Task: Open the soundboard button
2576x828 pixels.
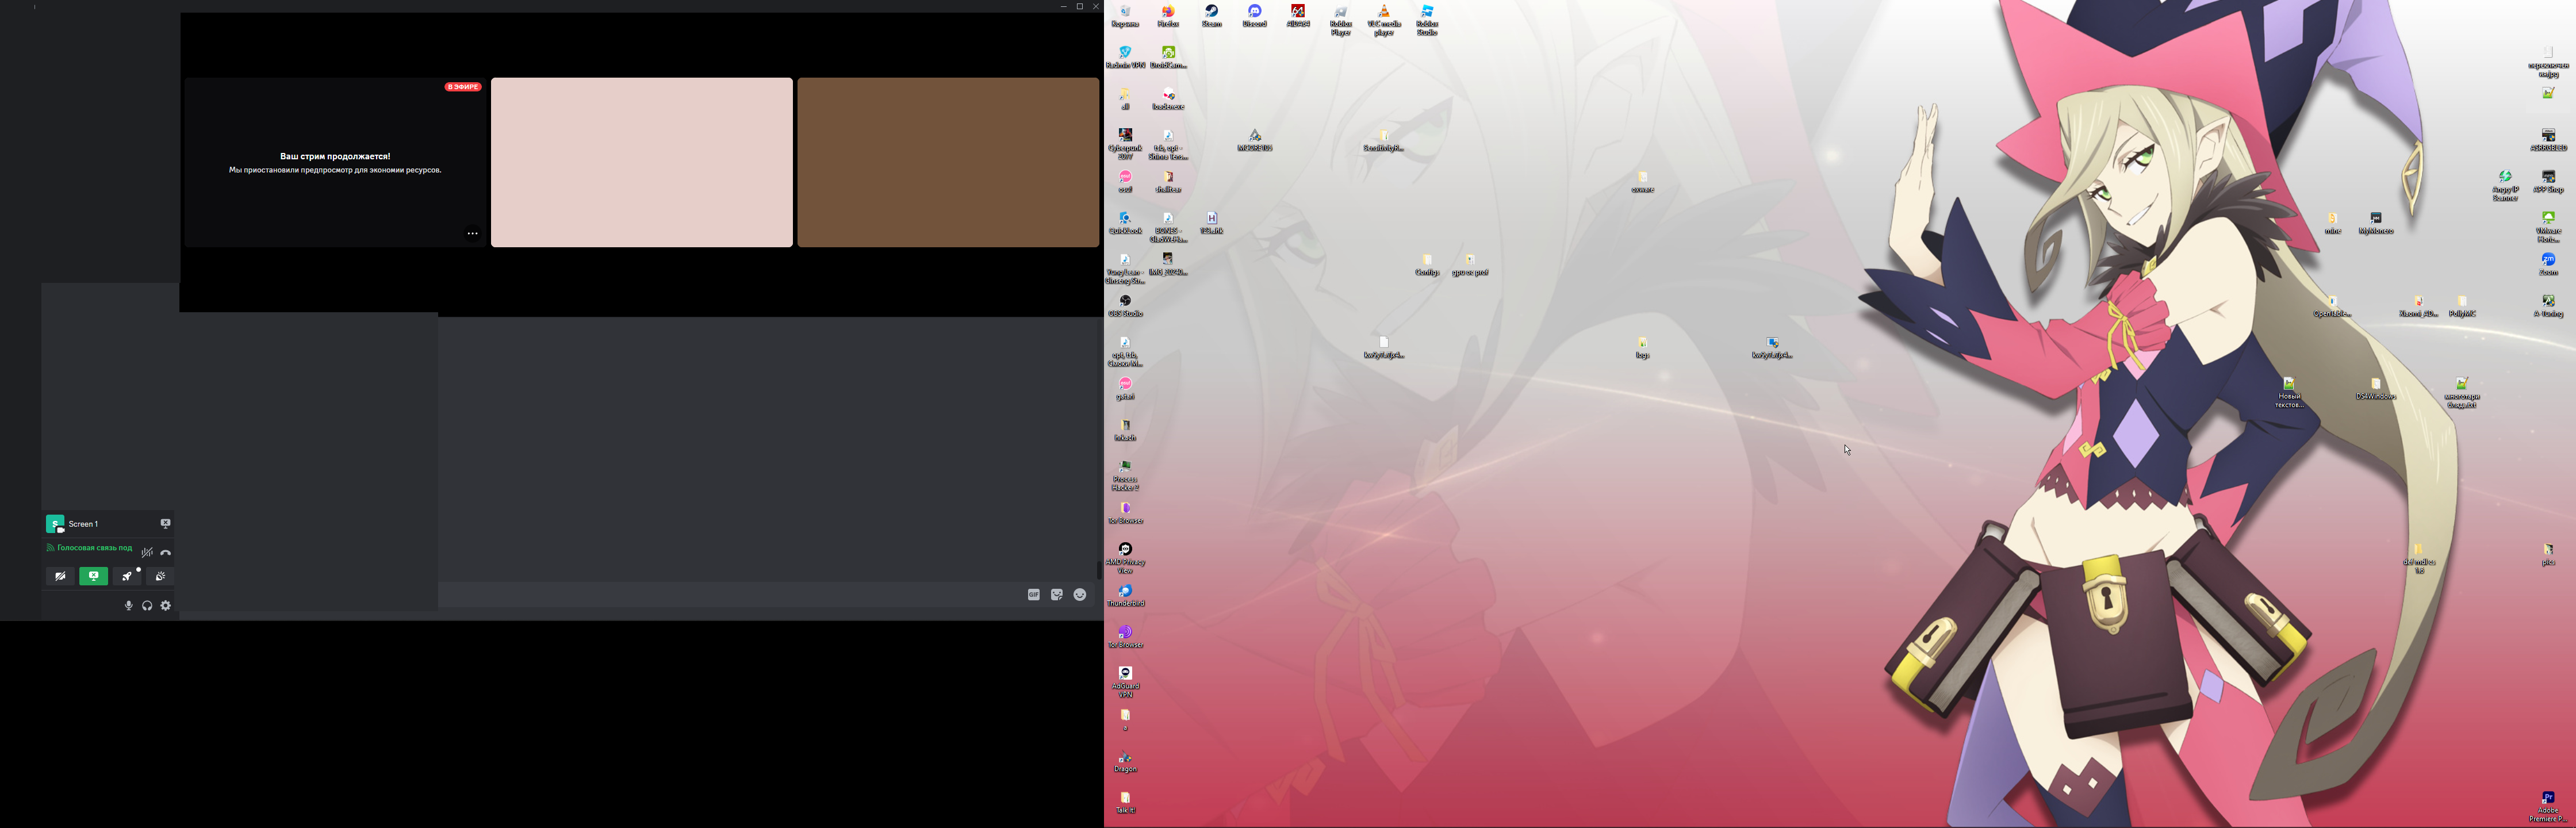Action: coord(160,576)
